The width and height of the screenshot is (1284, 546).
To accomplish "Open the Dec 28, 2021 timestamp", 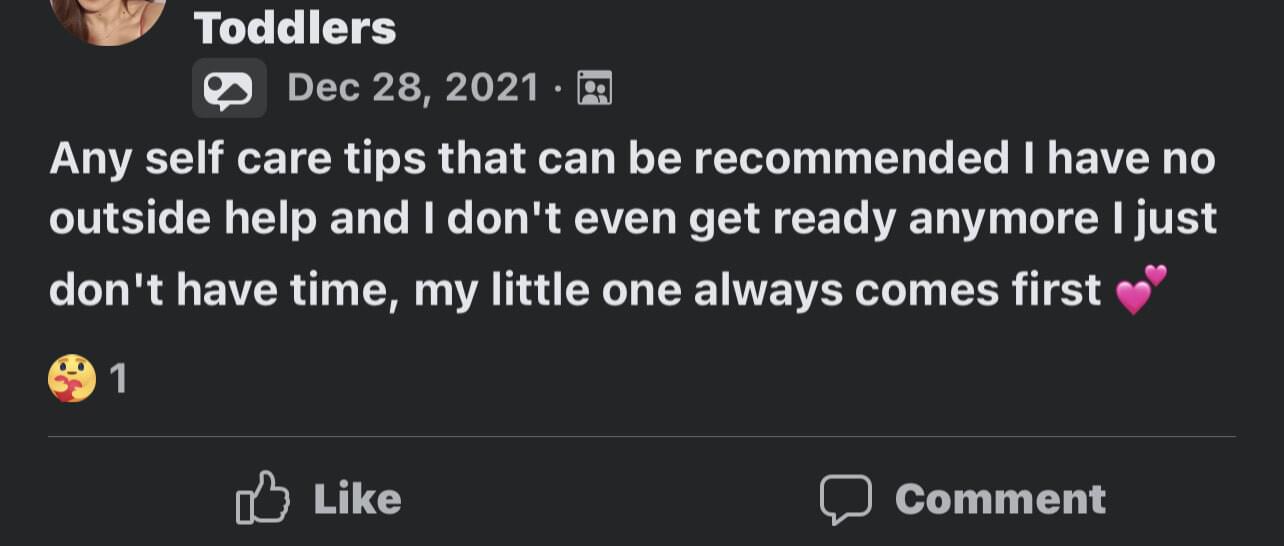I will pos(413,89).
